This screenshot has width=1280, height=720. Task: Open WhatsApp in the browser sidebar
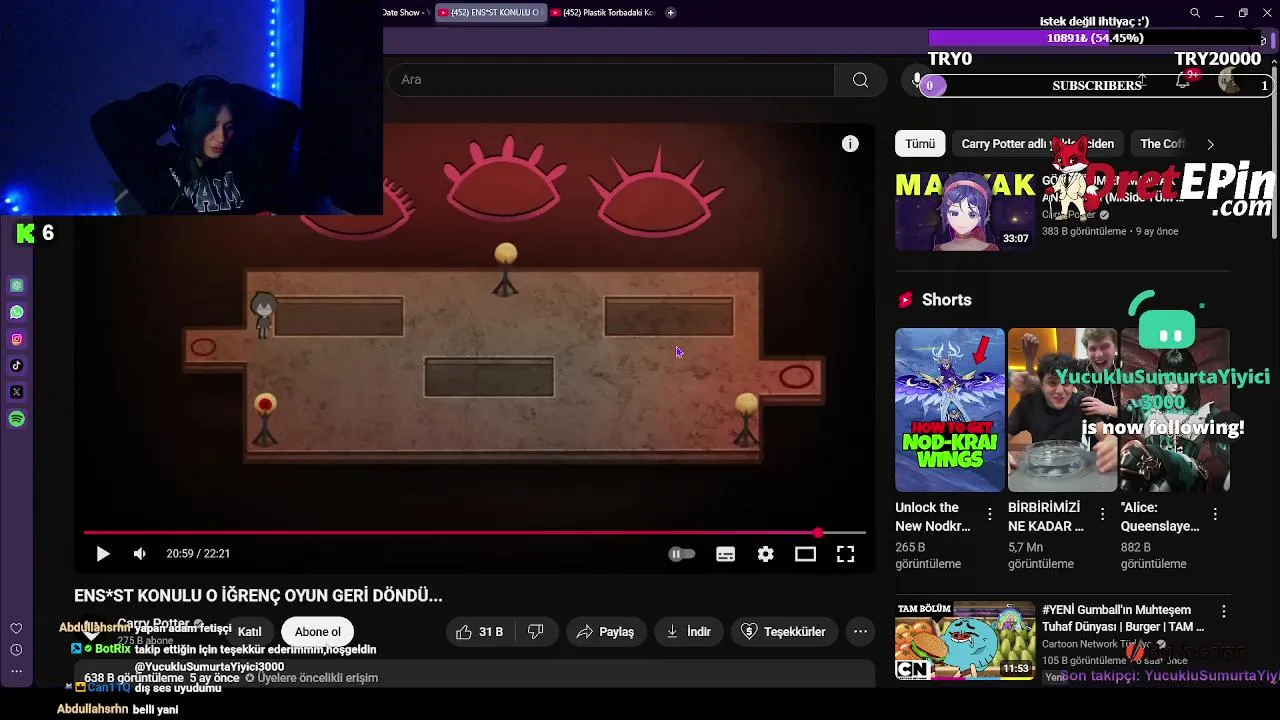17,312
